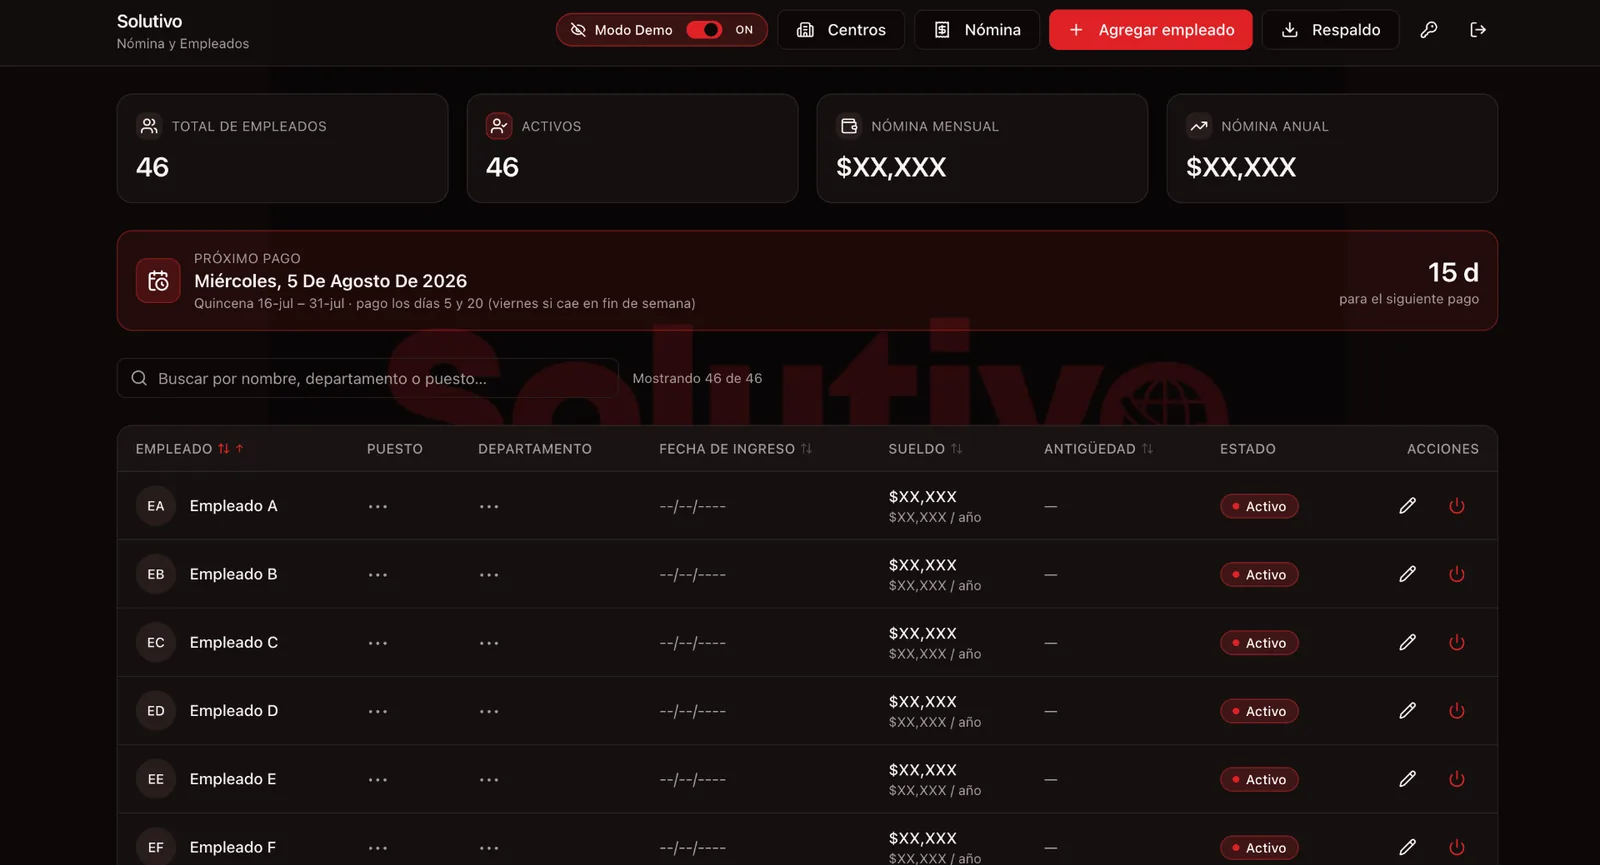The height and width of the screenshot is (865, 1600).
Task: Select the Empleado D name
Action: click(234, 711)
